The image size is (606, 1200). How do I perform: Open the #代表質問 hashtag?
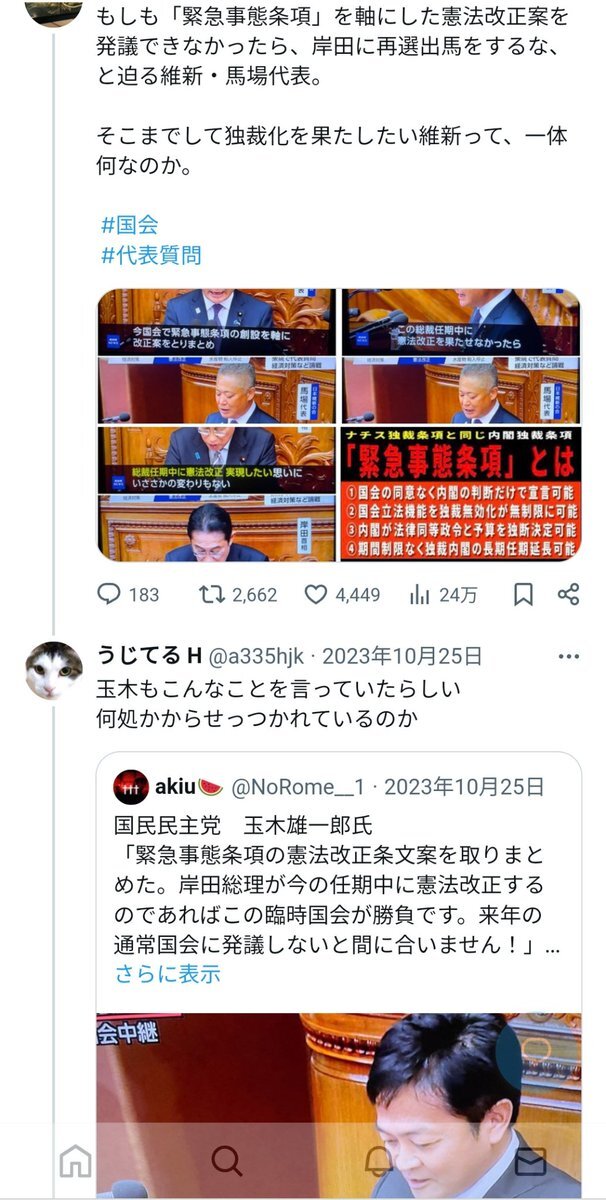click(151, 255)
